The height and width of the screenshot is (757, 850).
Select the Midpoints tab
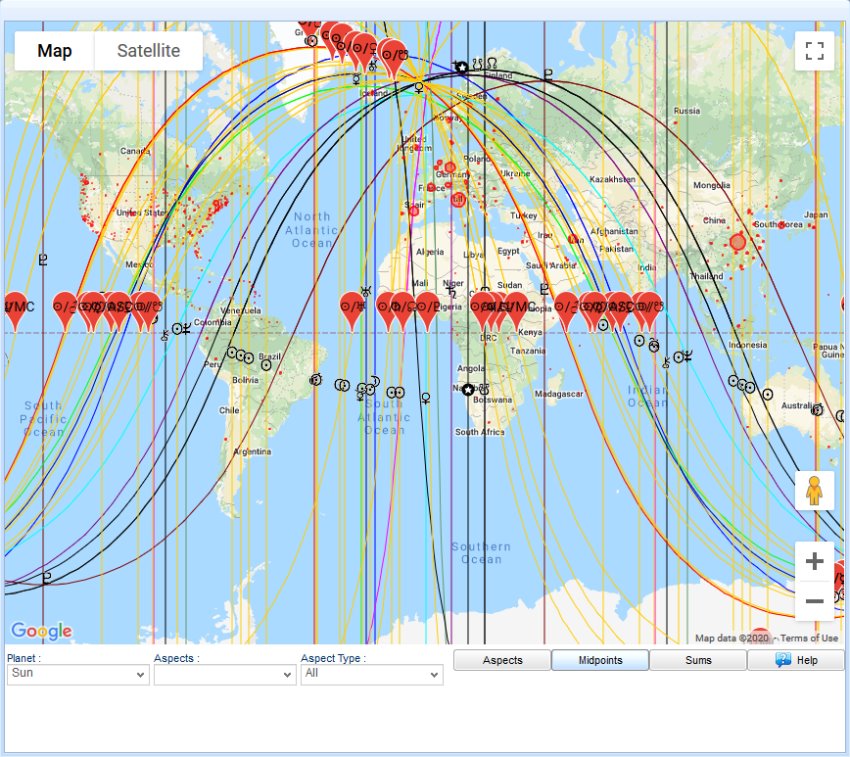pyautogui.click(x=600, y=660)
